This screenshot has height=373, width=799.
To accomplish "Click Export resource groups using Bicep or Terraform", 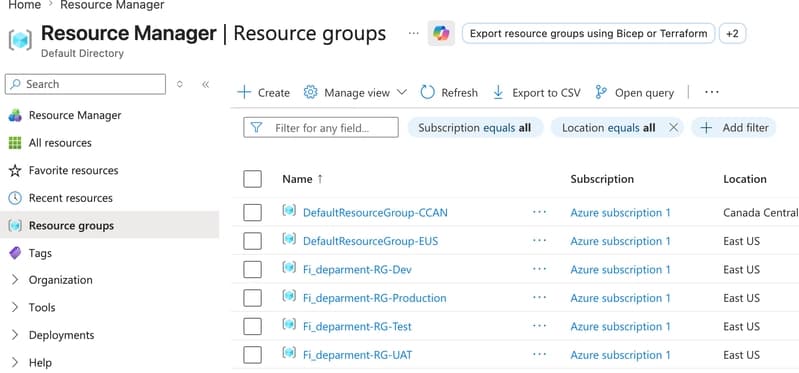I will pyautogui.click(x=589, y=34).
